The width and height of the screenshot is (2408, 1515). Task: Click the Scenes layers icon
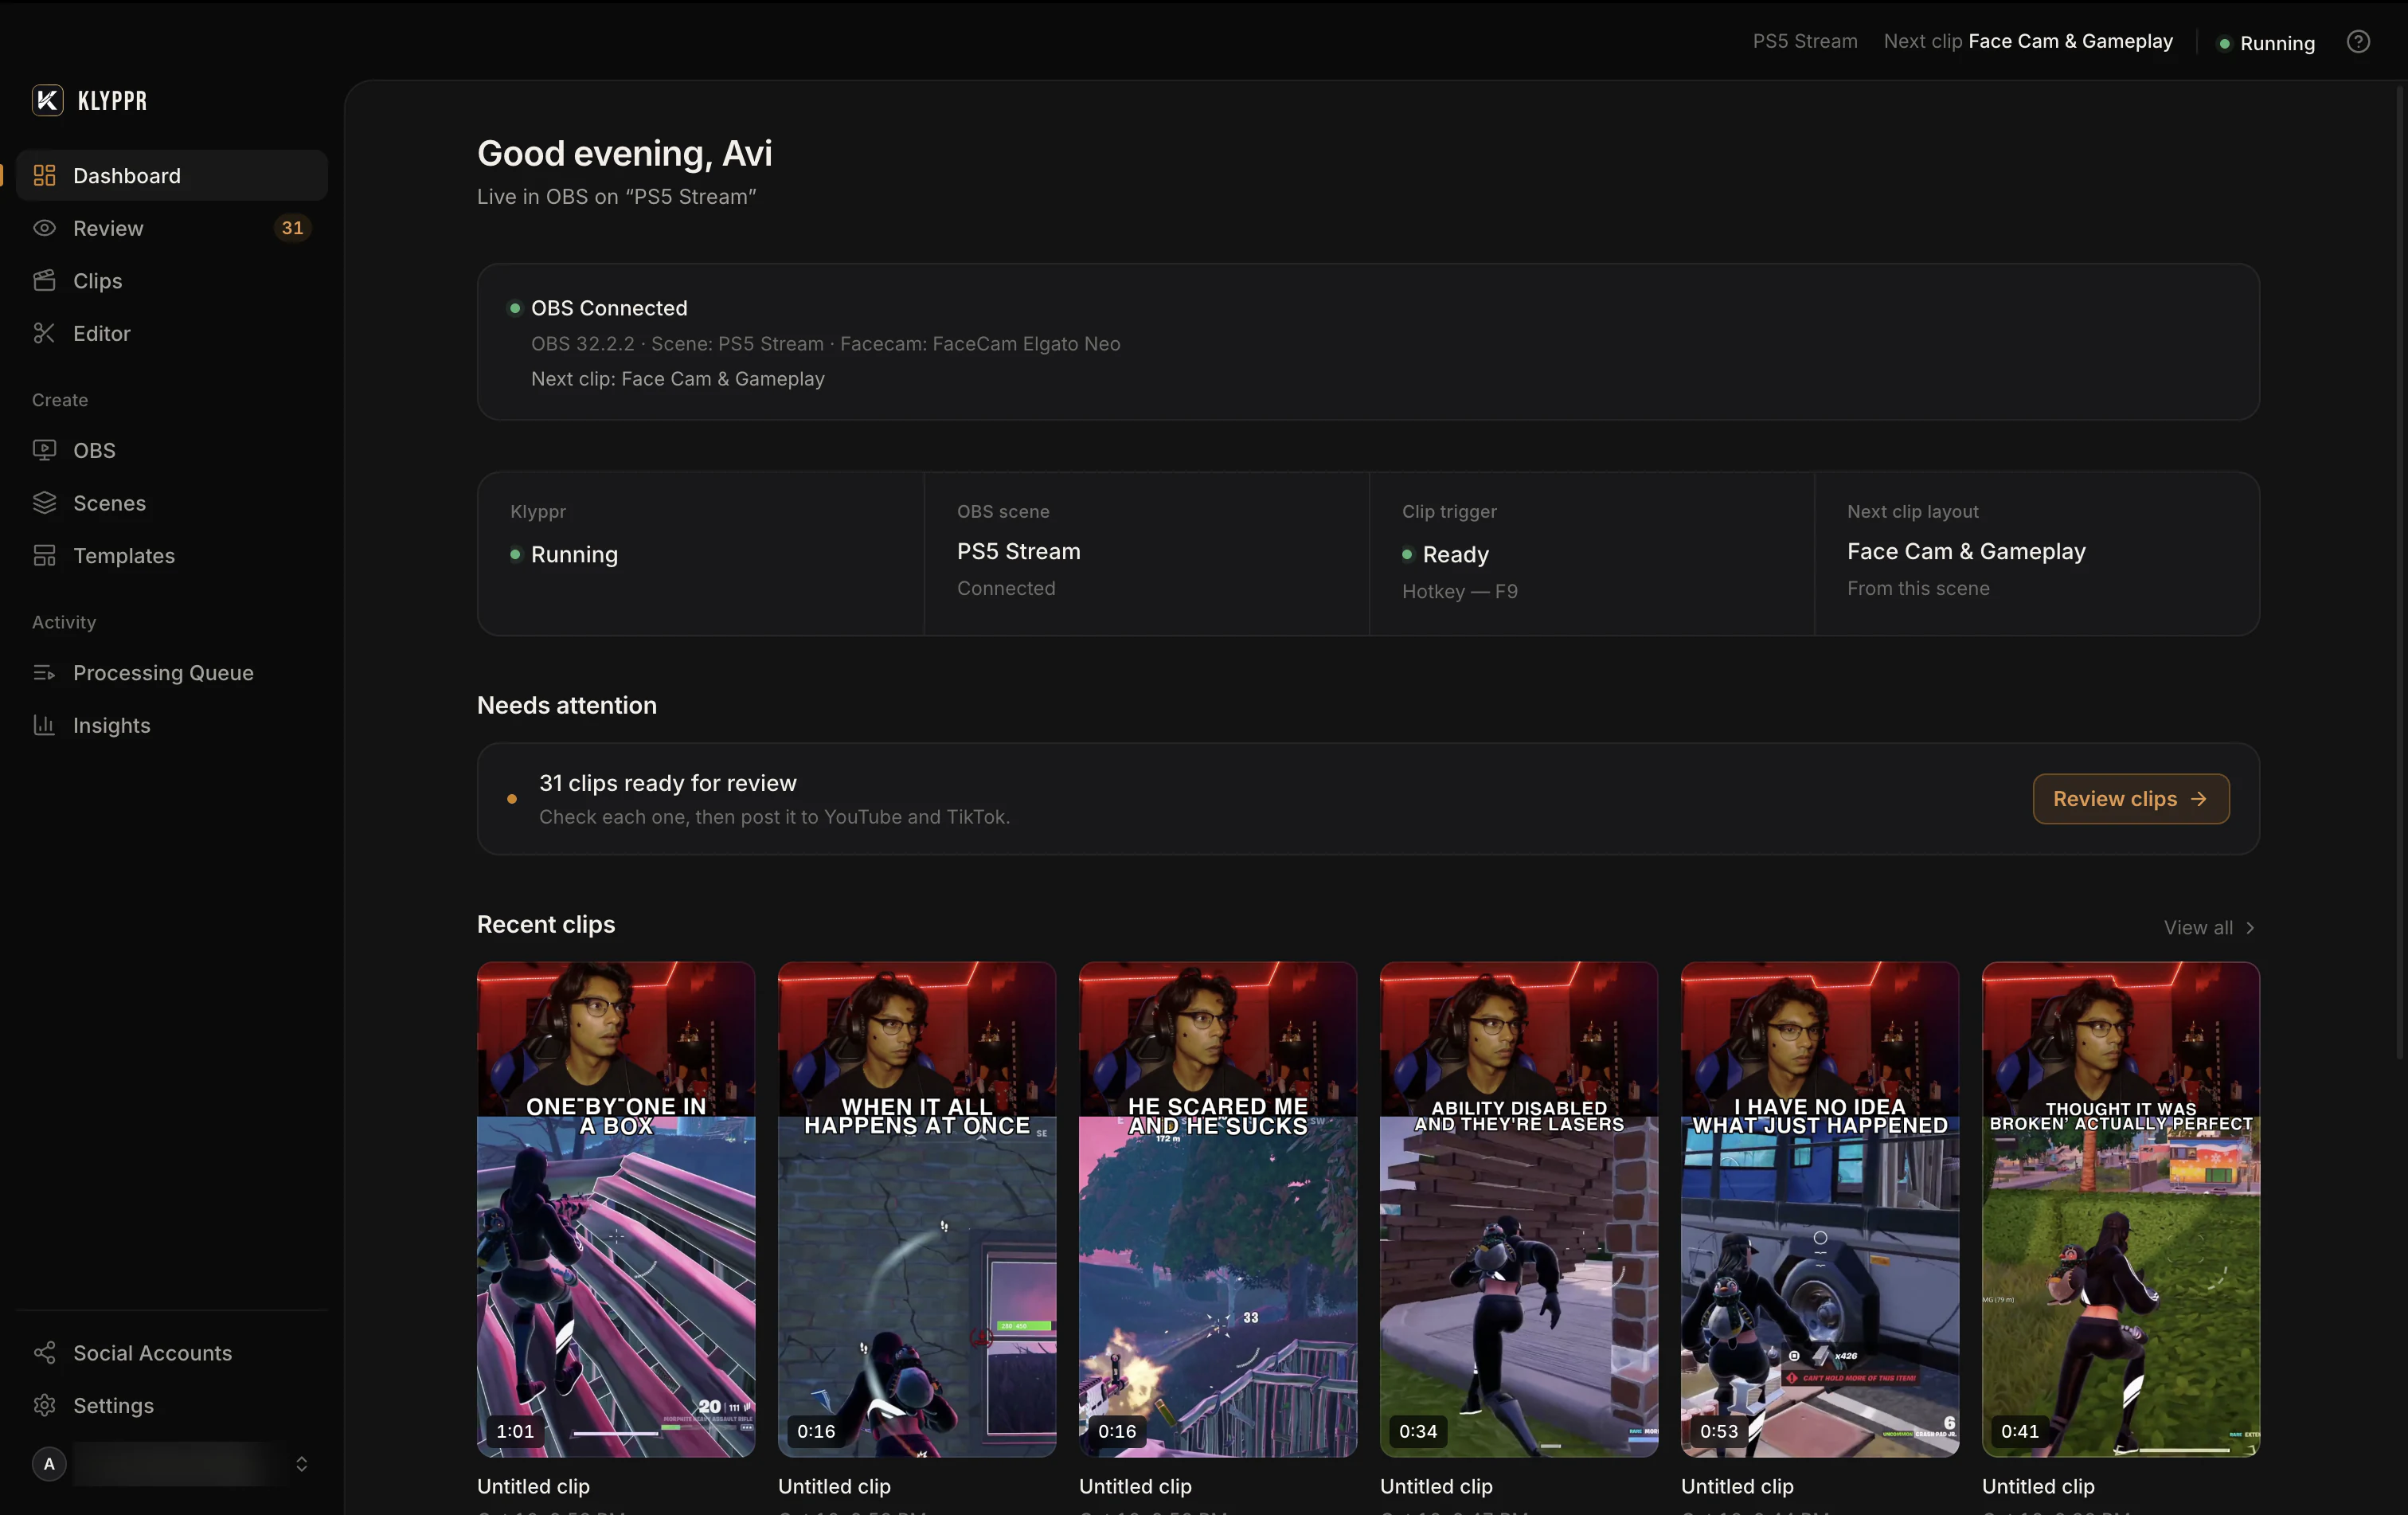44,503
